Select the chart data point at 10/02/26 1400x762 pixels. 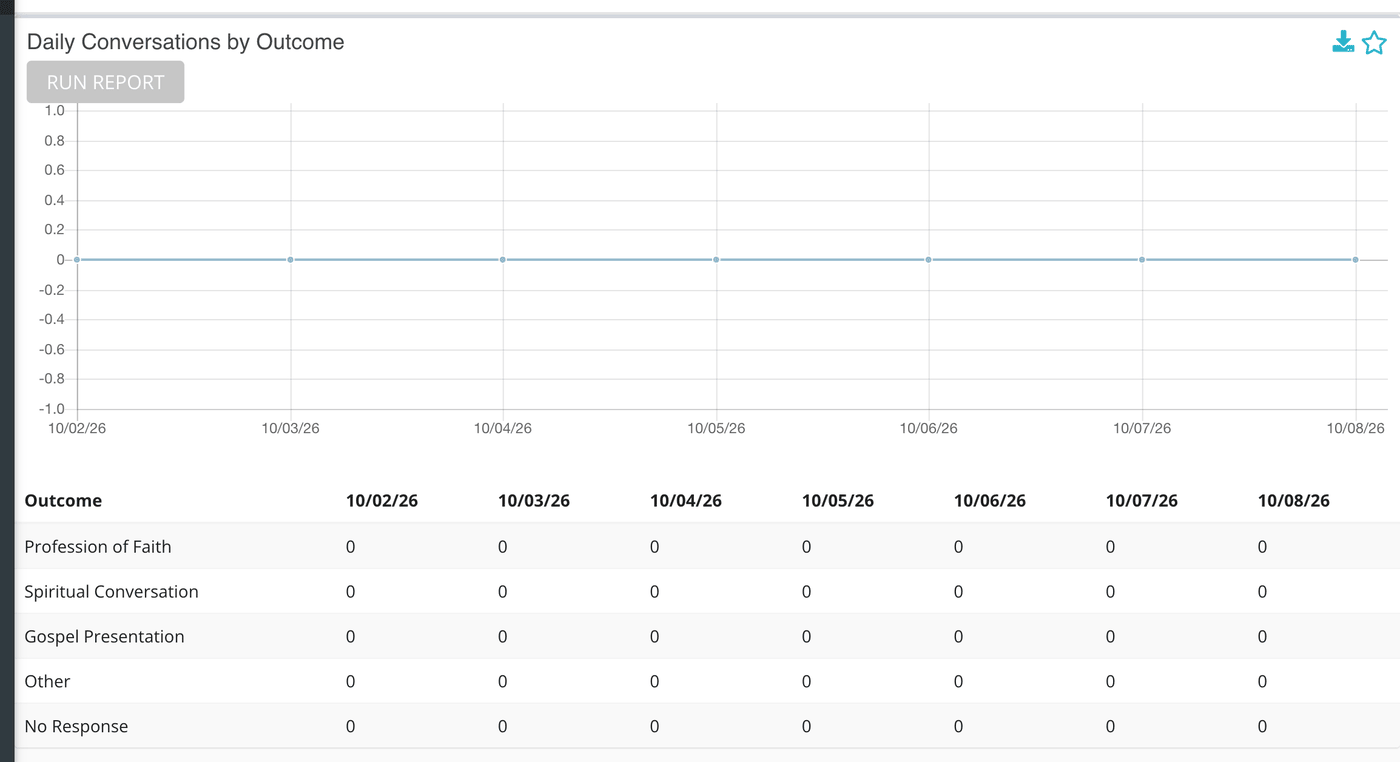(x=77, y=260)
